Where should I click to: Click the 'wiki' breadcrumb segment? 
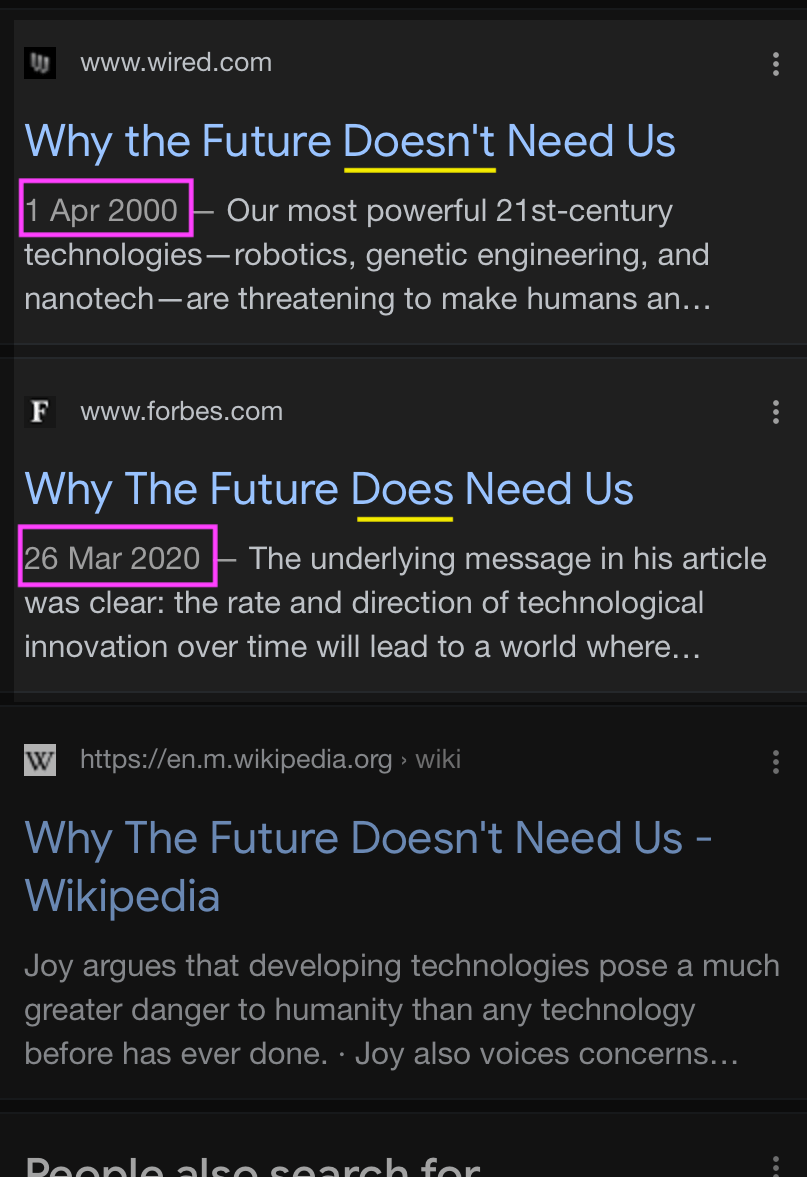coord(438,760)
